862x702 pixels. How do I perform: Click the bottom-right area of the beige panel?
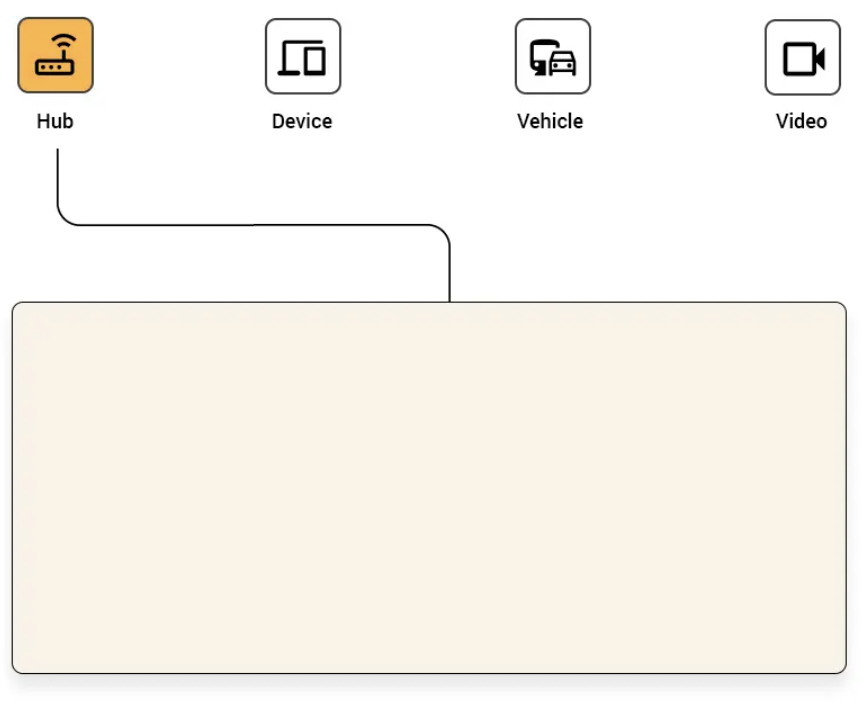(800, 640)
